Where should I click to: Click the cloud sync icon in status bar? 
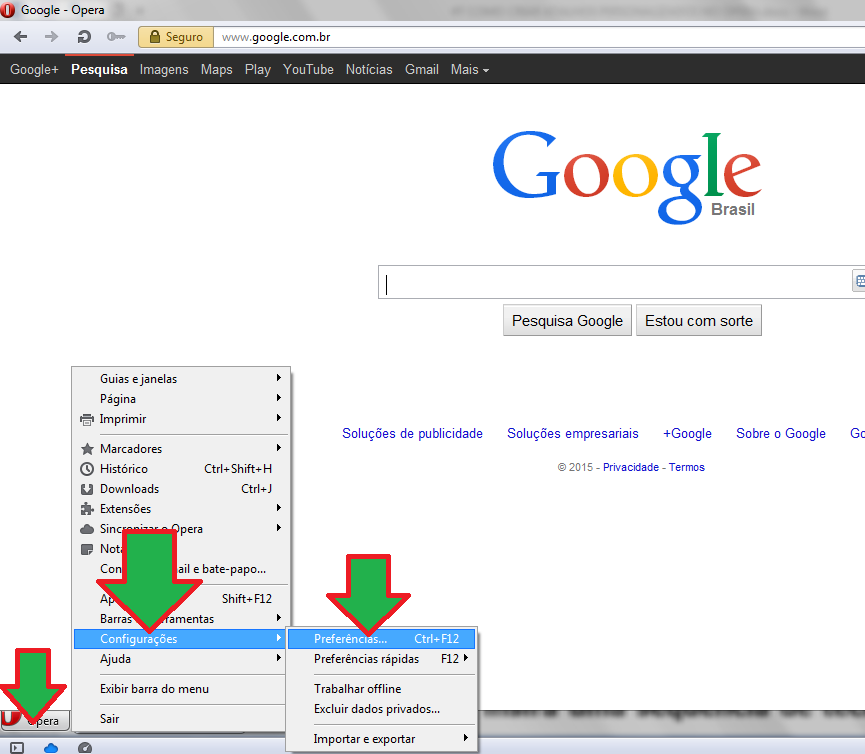point(50,747)
